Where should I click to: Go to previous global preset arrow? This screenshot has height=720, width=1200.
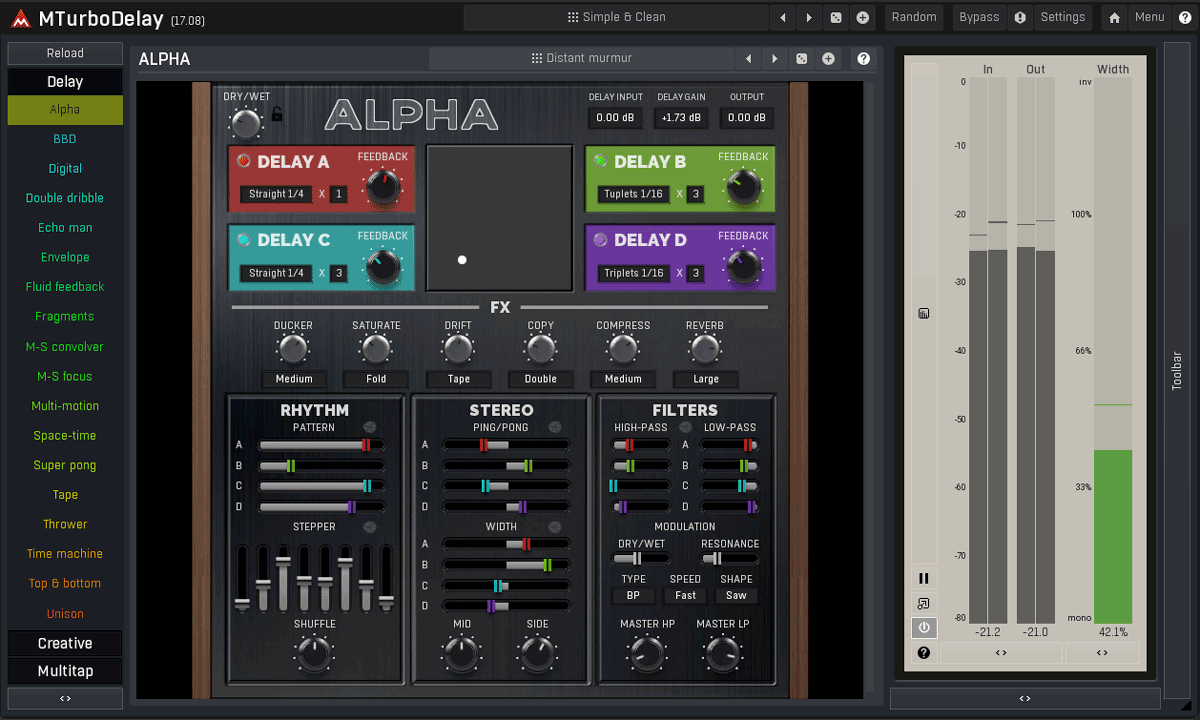pyautogui.click(x=783, y=17)
